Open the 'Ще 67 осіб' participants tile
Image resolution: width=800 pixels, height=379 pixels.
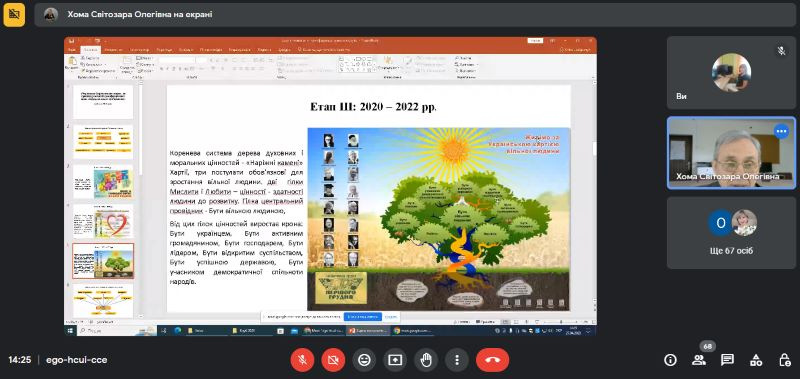pyautogui.click(x=731, y=233)
